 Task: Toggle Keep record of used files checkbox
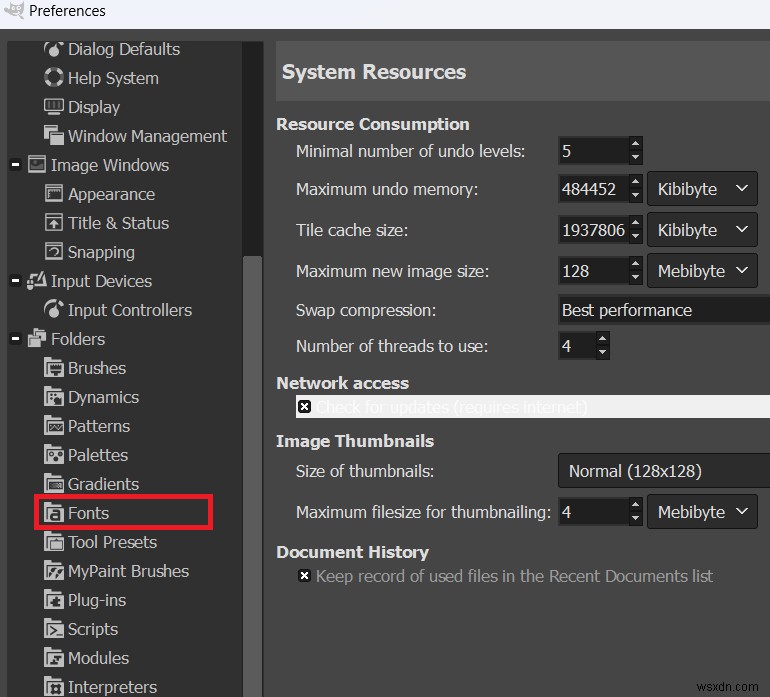(x=304, y=575)
